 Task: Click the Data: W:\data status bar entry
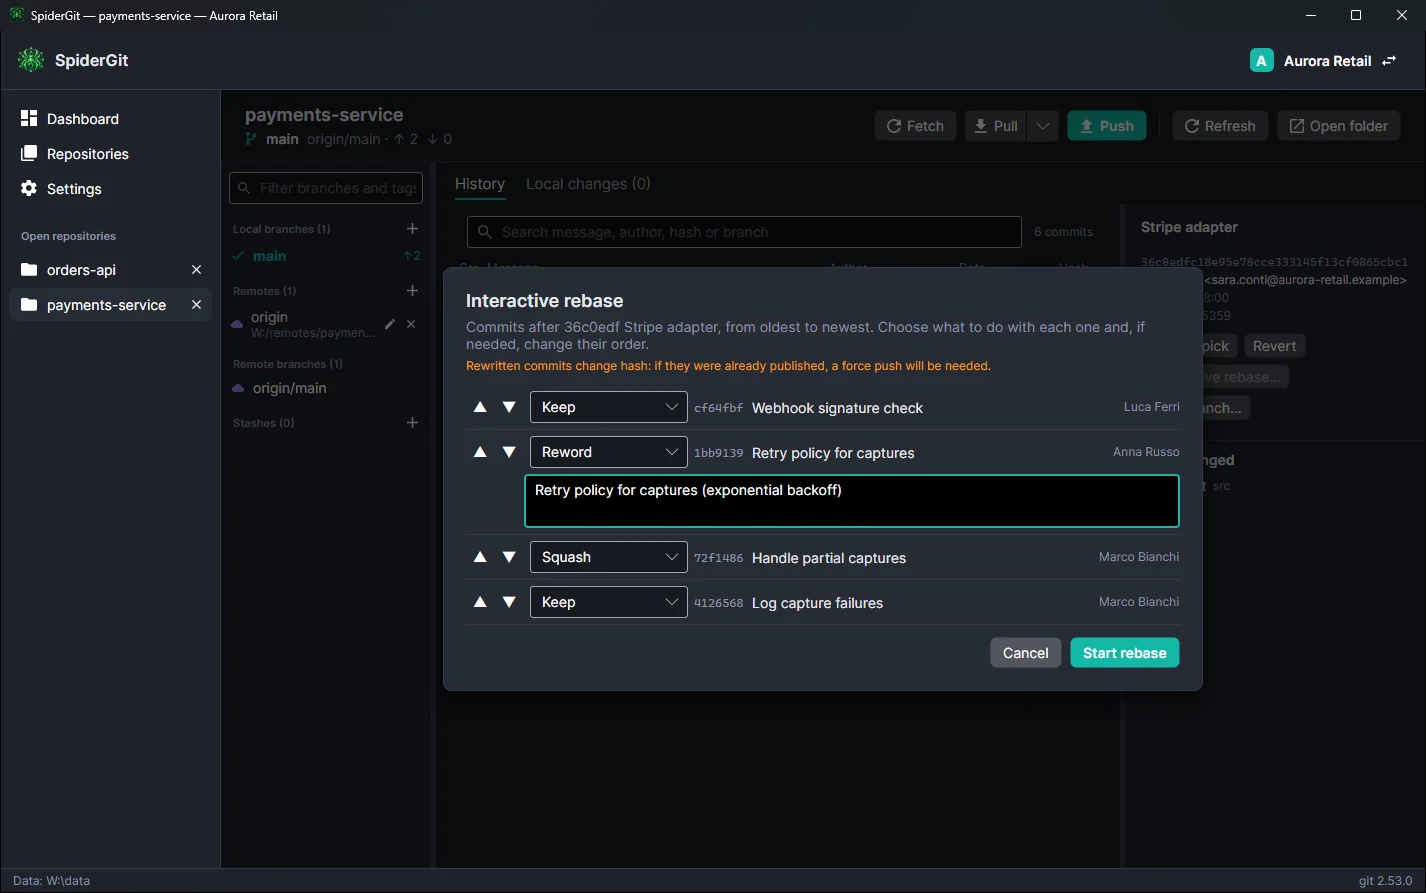(52, 881)
